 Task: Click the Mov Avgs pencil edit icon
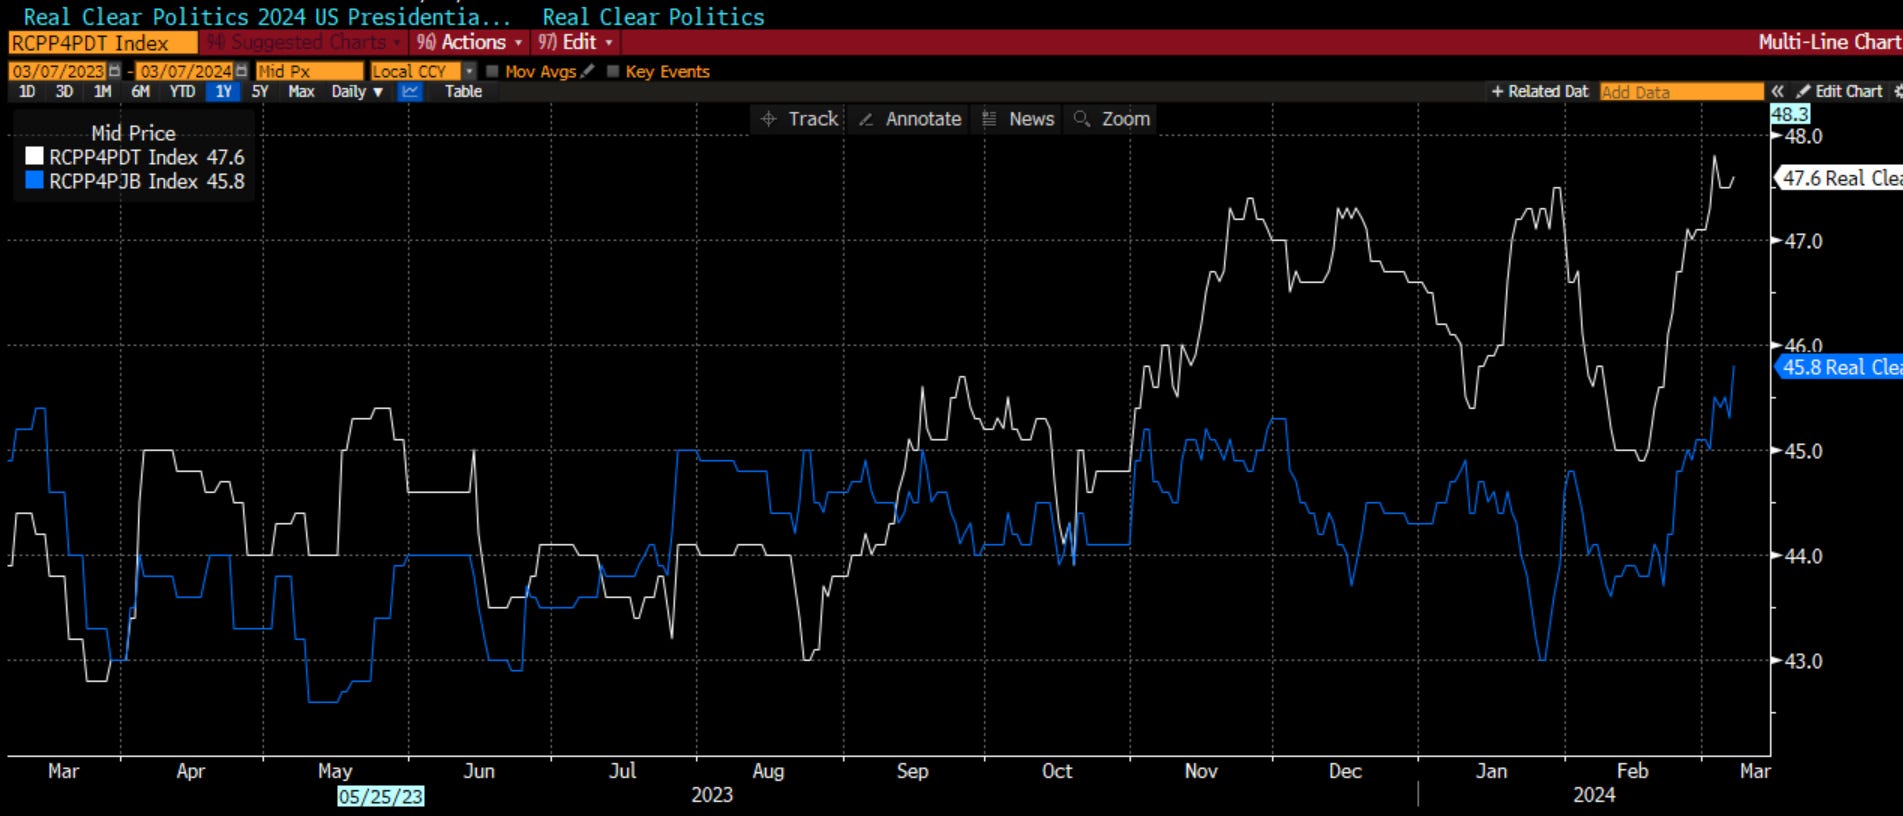coord(588,71)
